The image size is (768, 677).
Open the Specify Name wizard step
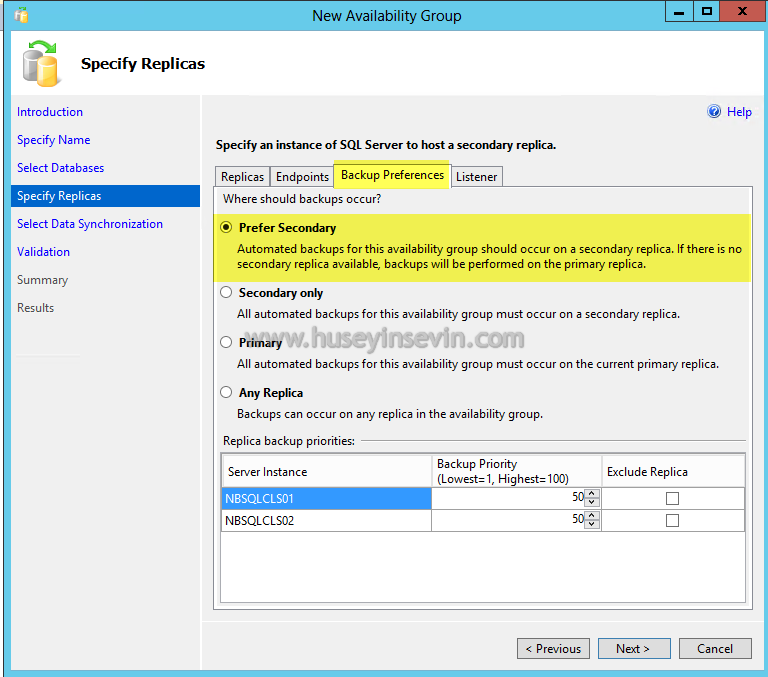(54, 140)
